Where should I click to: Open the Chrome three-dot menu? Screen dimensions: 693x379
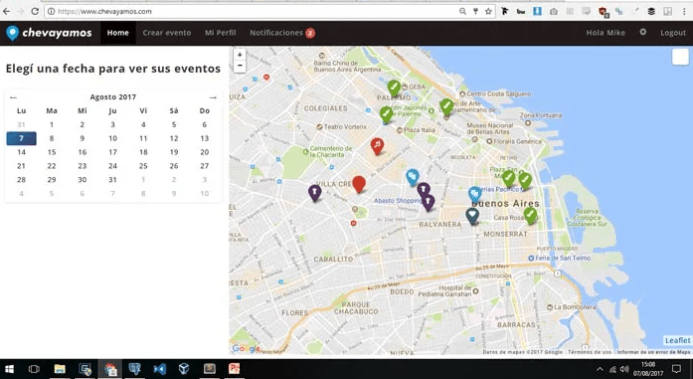tap(684, 11)
